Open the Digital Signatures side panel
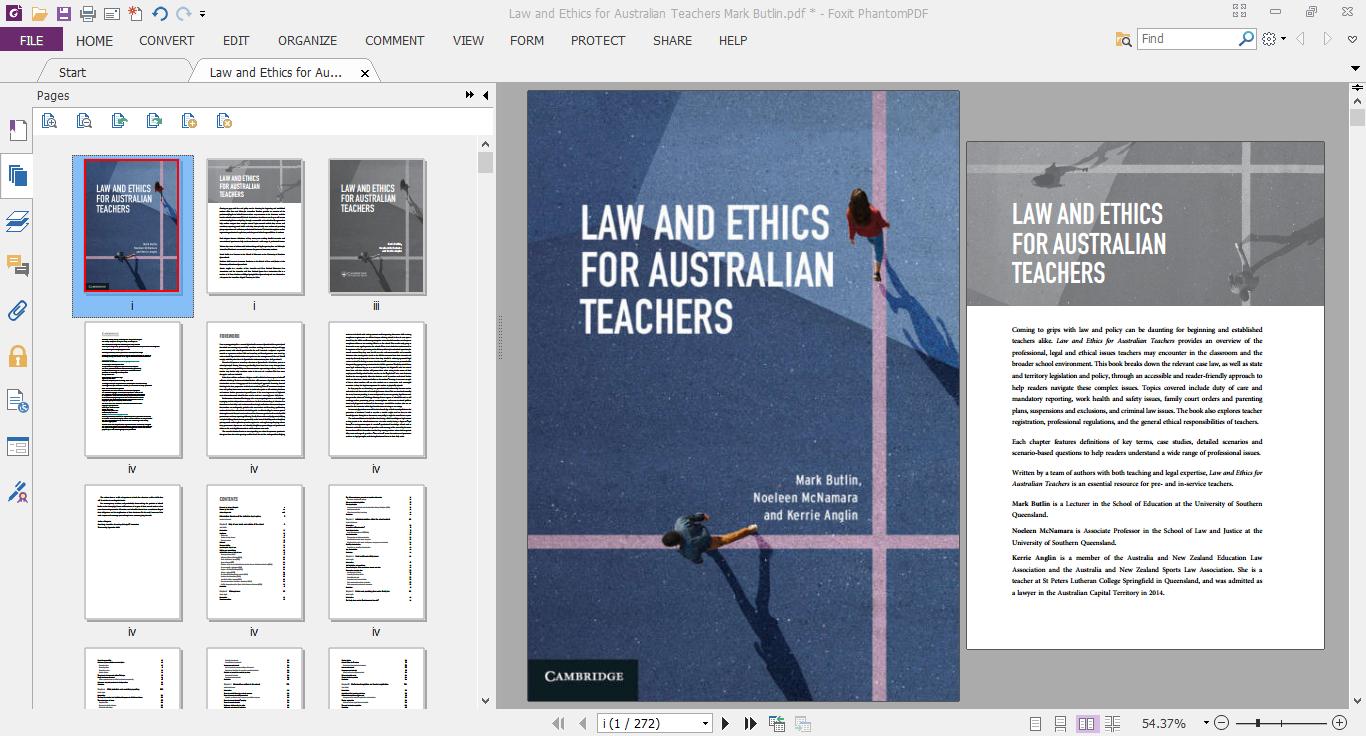The height and width of the screenshot is (736, 1366). pyautogui.click(x=17, y=492)
